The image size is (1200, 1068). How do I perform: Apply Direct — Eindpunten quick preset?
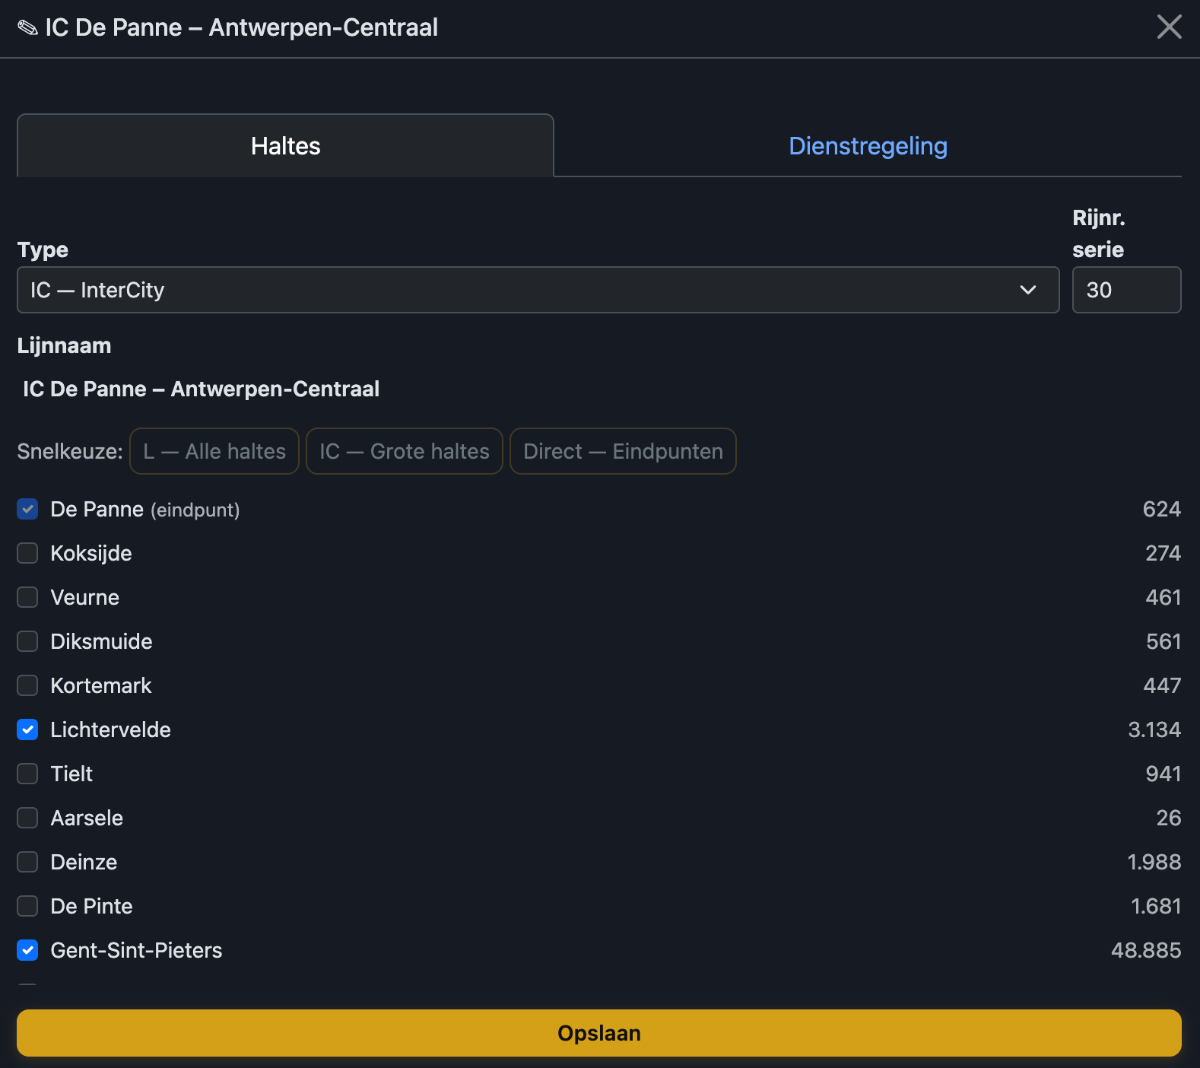pyautogui.click(x=623, y=451)
